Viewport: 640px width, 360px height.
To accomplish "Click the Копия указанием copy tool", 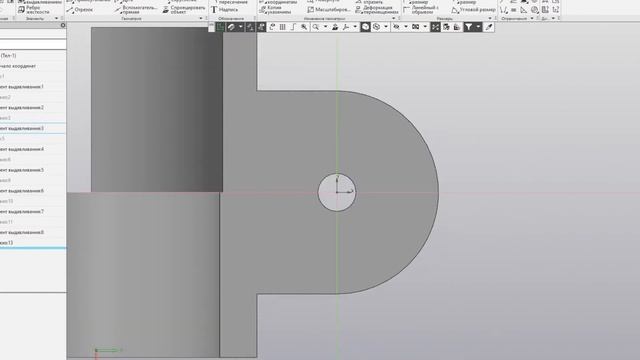I will coord(276,9).
